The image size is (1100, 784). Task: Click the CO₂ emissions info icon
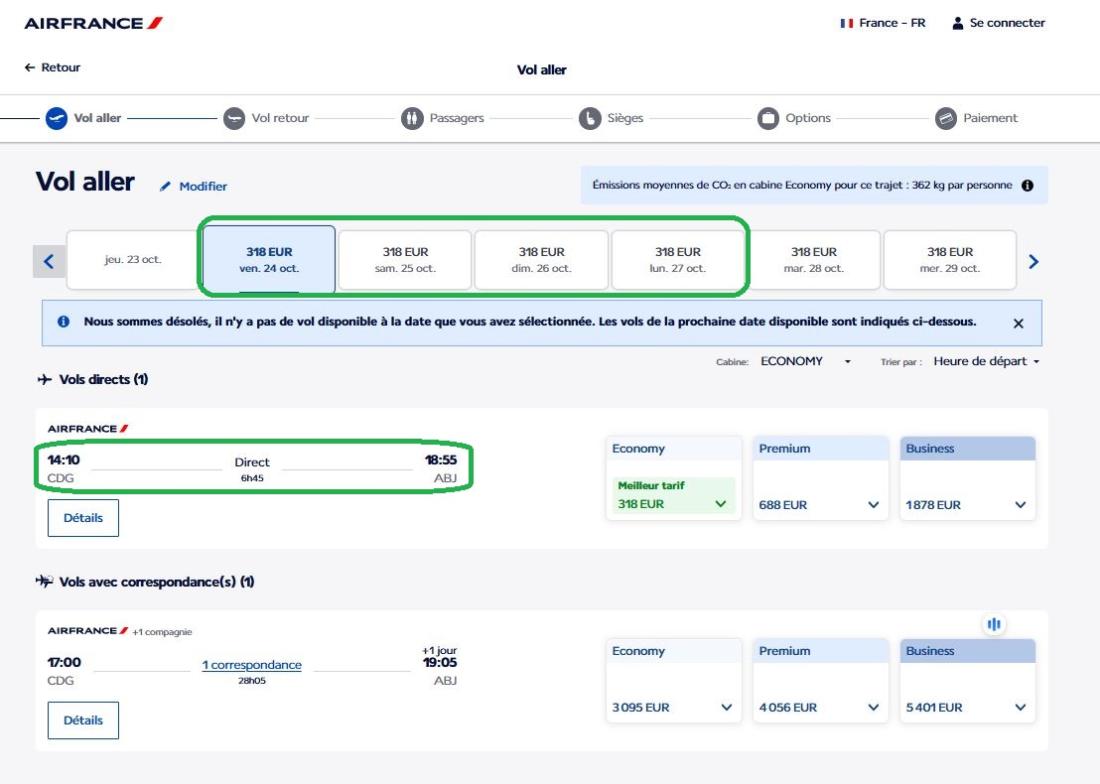(x=1026, y=186)
